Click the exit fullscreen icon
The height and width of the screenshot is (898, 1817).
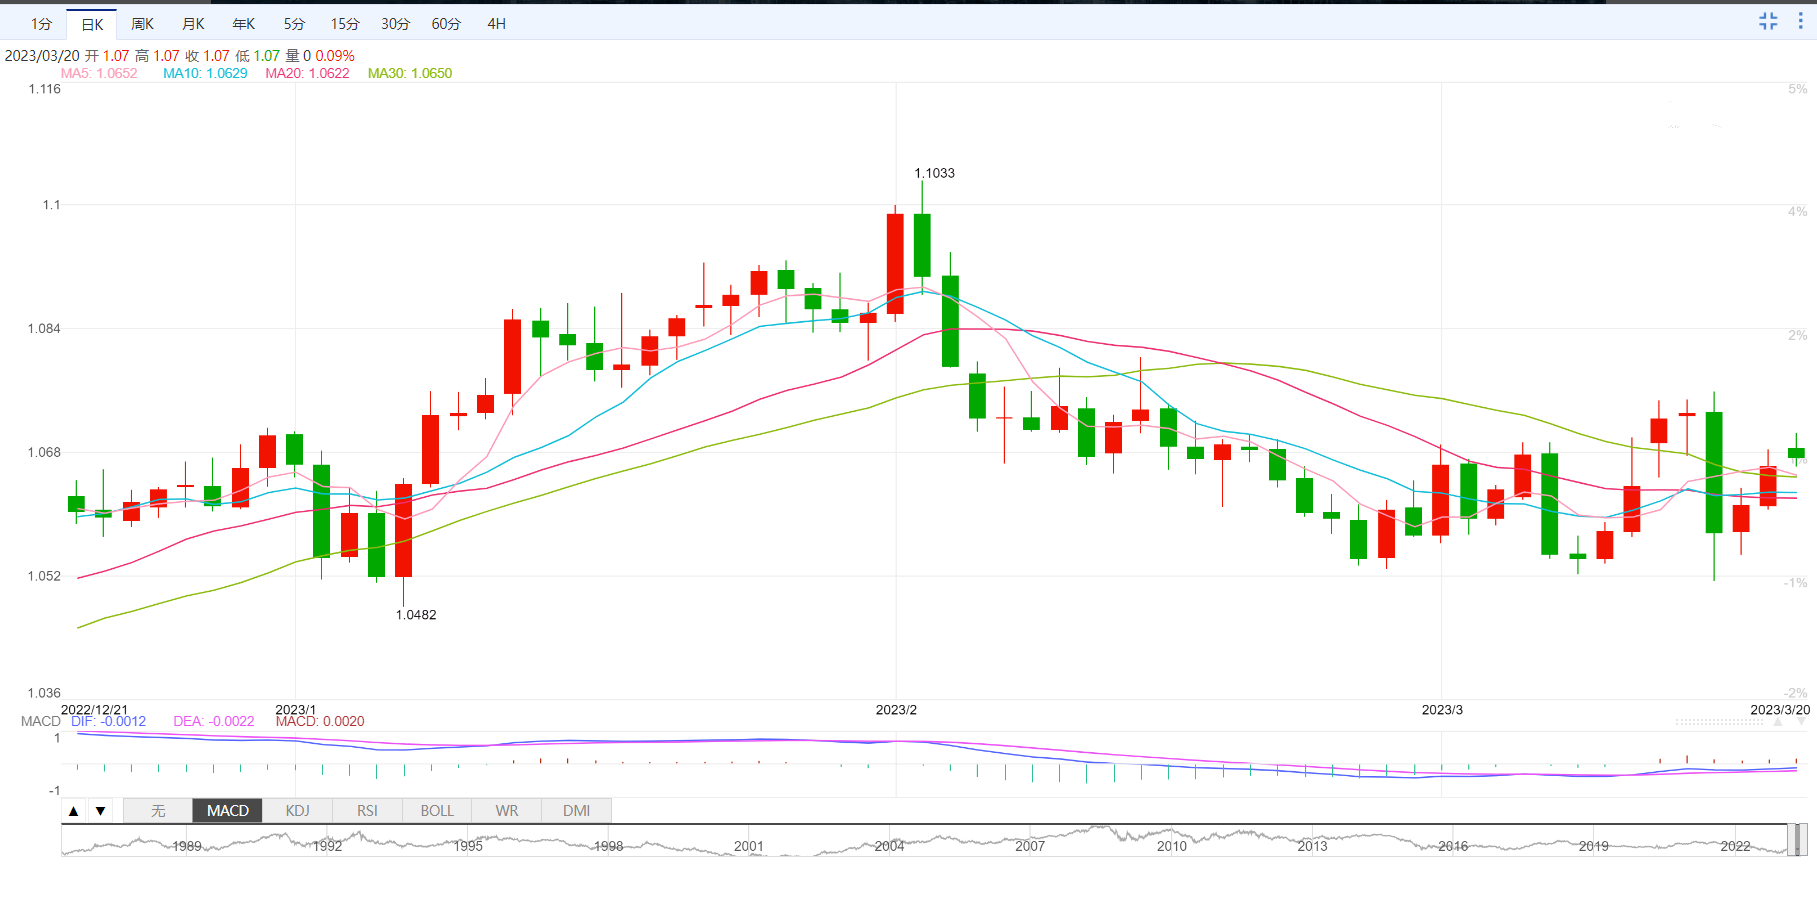[1768, 21]
